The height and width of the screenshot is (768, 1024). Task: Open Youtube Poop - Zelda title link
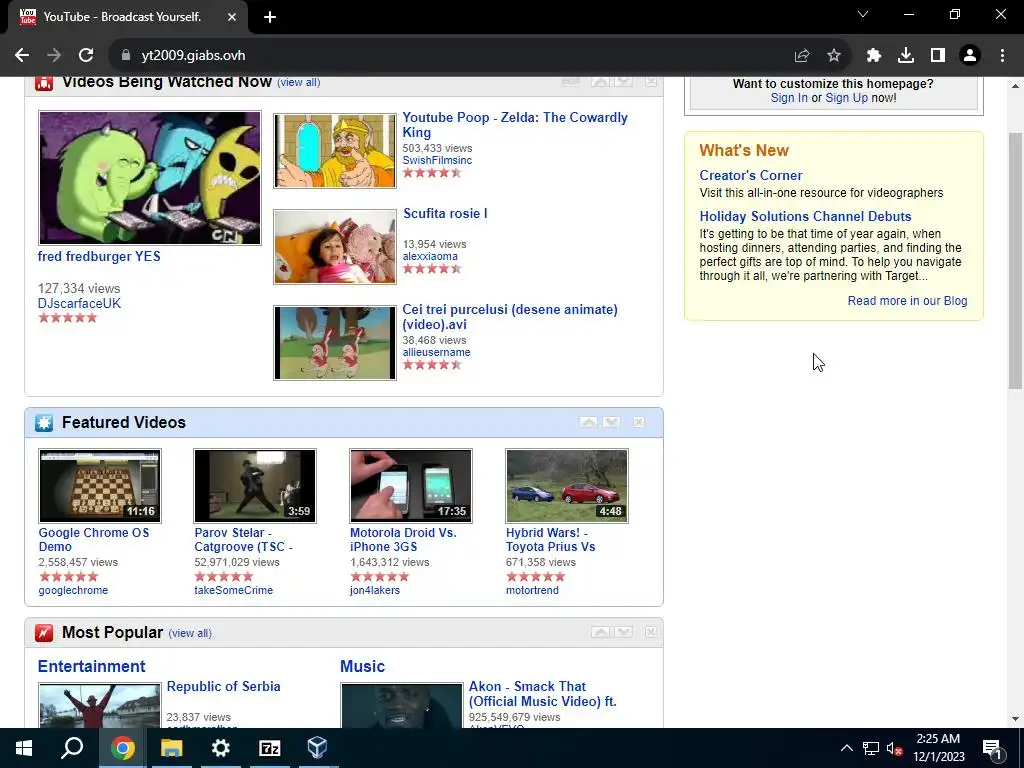515,125
